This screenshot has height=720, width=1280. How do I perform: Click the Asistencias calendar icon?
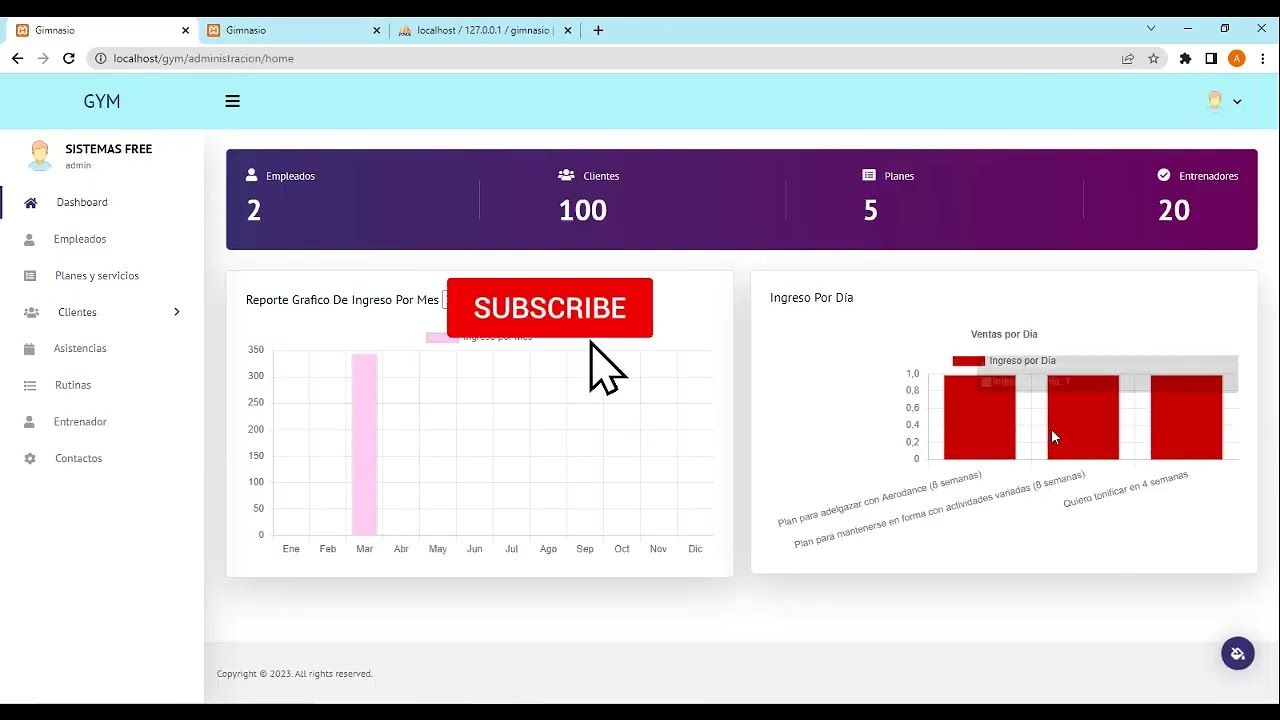pos(30,349)
